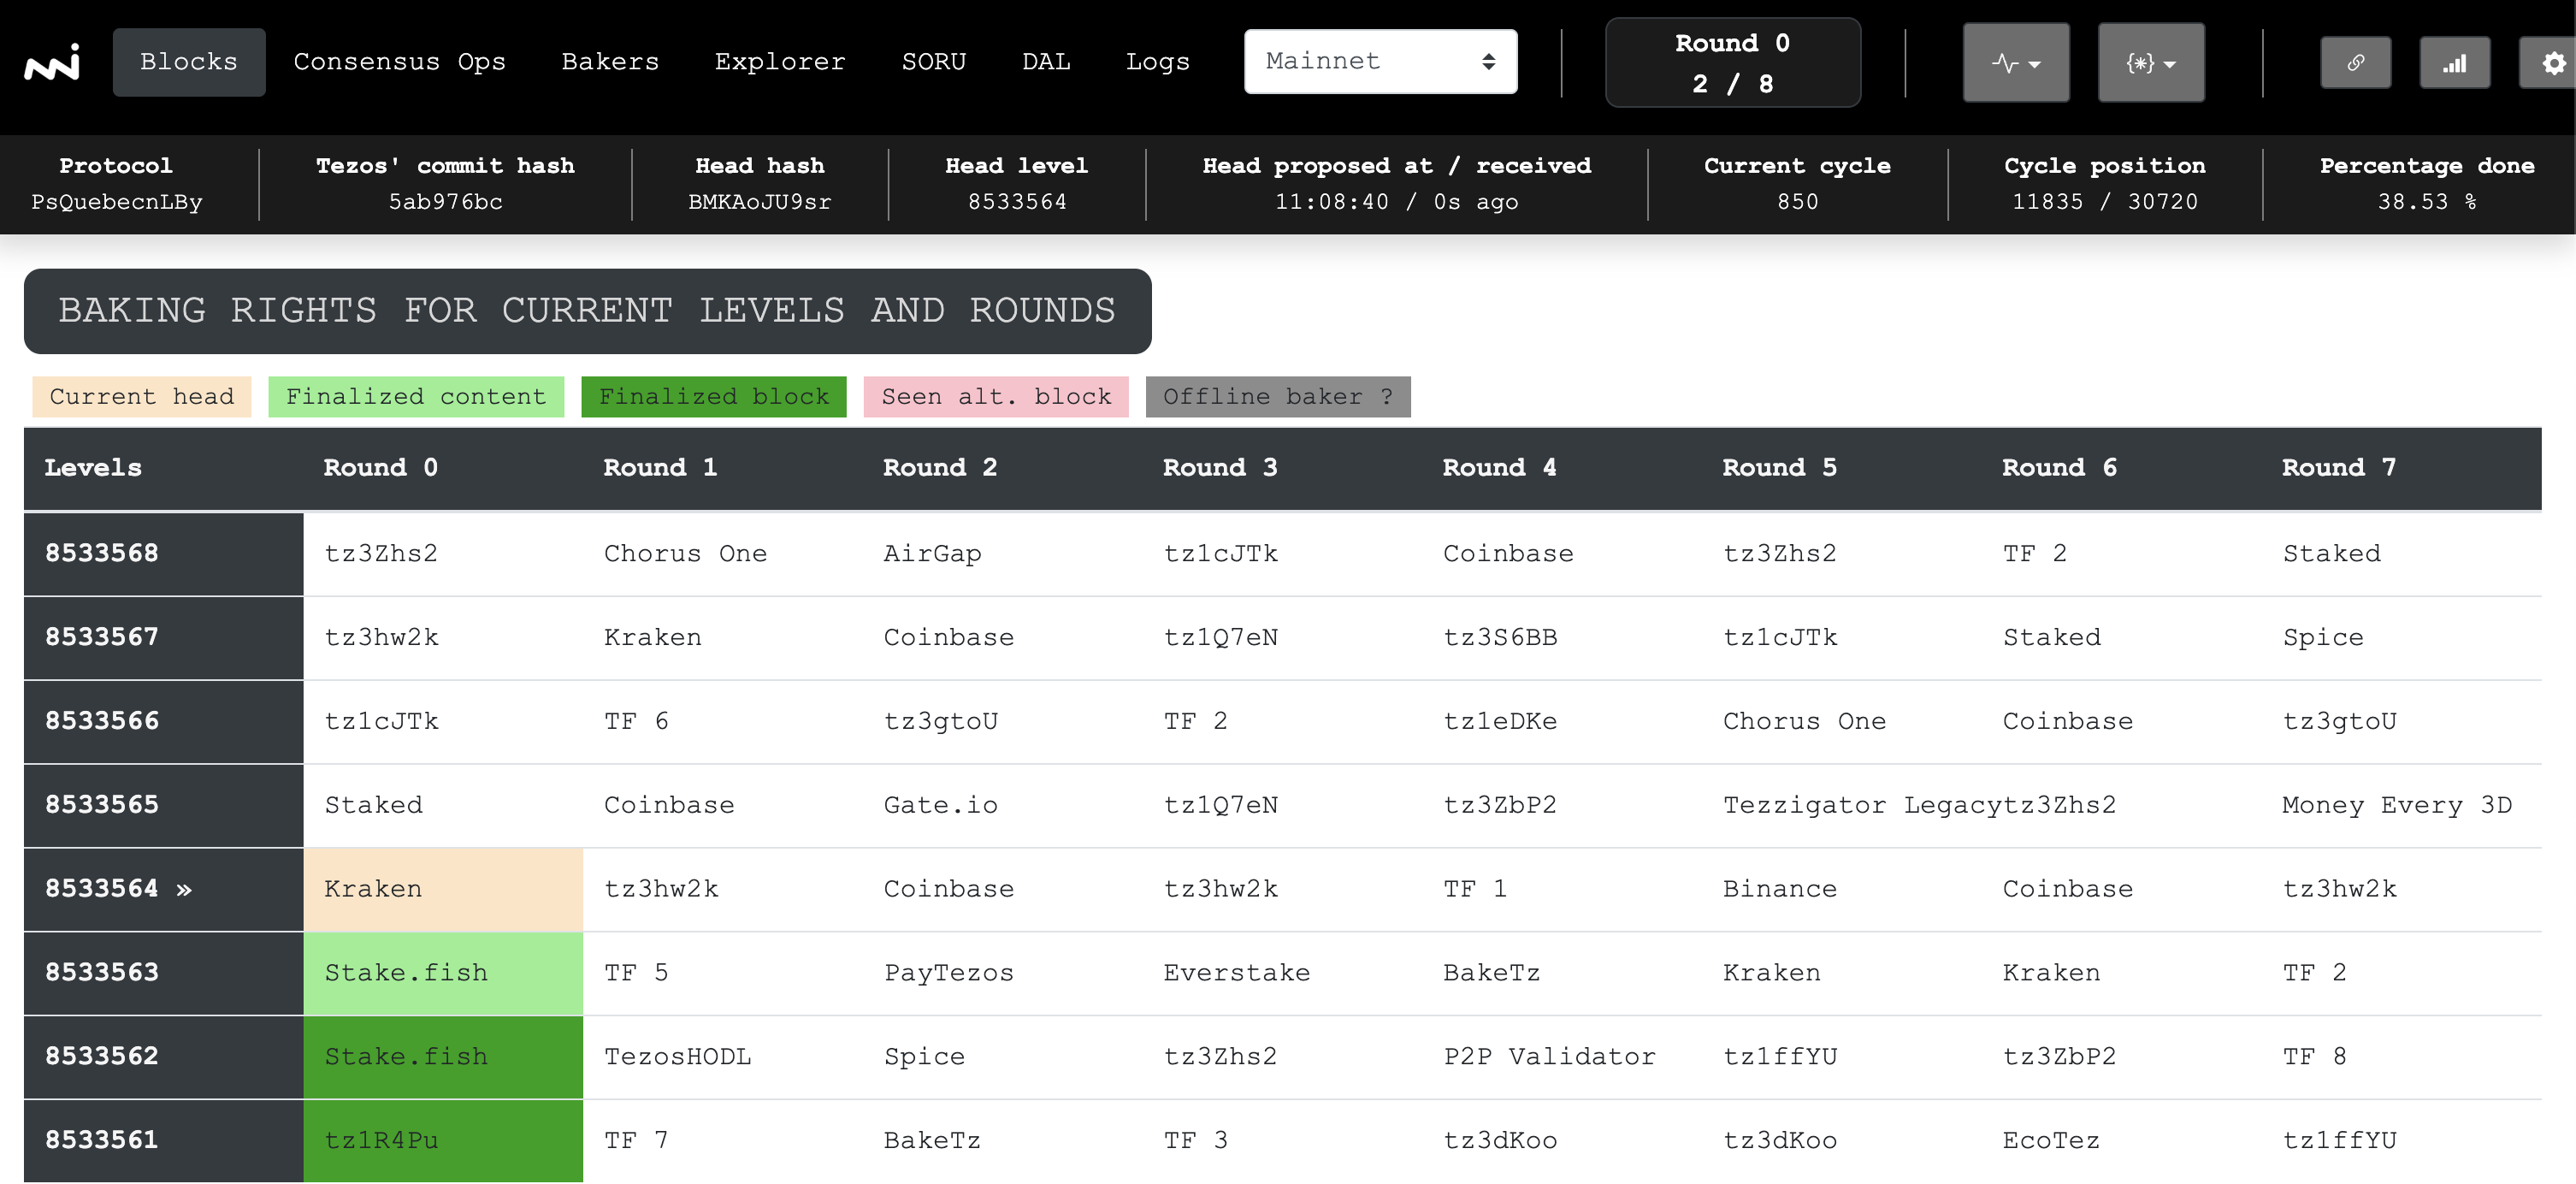The height and width of the screenshot is (1184, 2576).
Task: Open the Explorer tab
Action: pos(779,62)
